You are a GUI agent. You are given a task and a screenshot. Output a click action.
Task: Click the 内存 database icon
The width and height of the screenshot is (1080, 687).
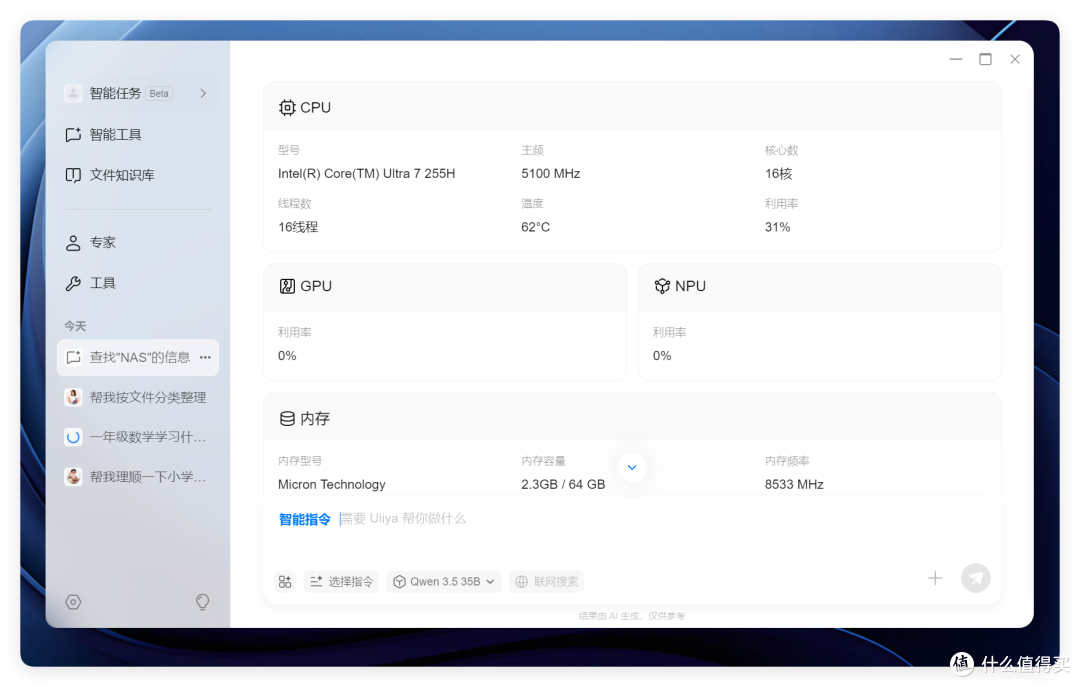(x=287, y=419)
